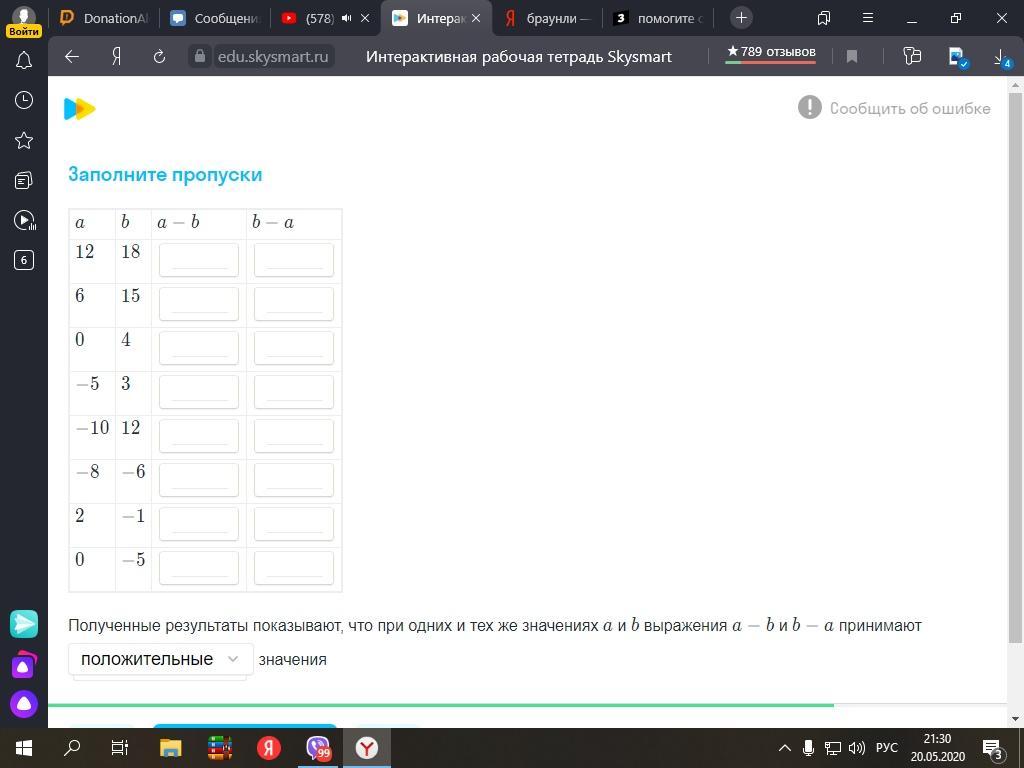Switch to DonationAlerts tab
The width and height of the screenshot is (1024, 768).
click(x=104, y=18)
